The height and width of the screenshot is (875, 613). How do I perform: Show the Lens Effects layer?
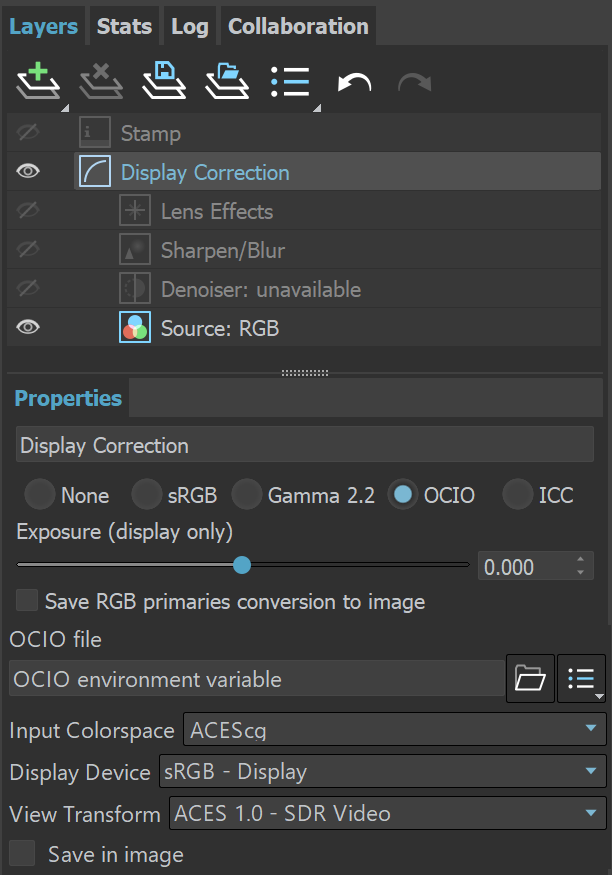pyautogui.click(x=28, y=211)
